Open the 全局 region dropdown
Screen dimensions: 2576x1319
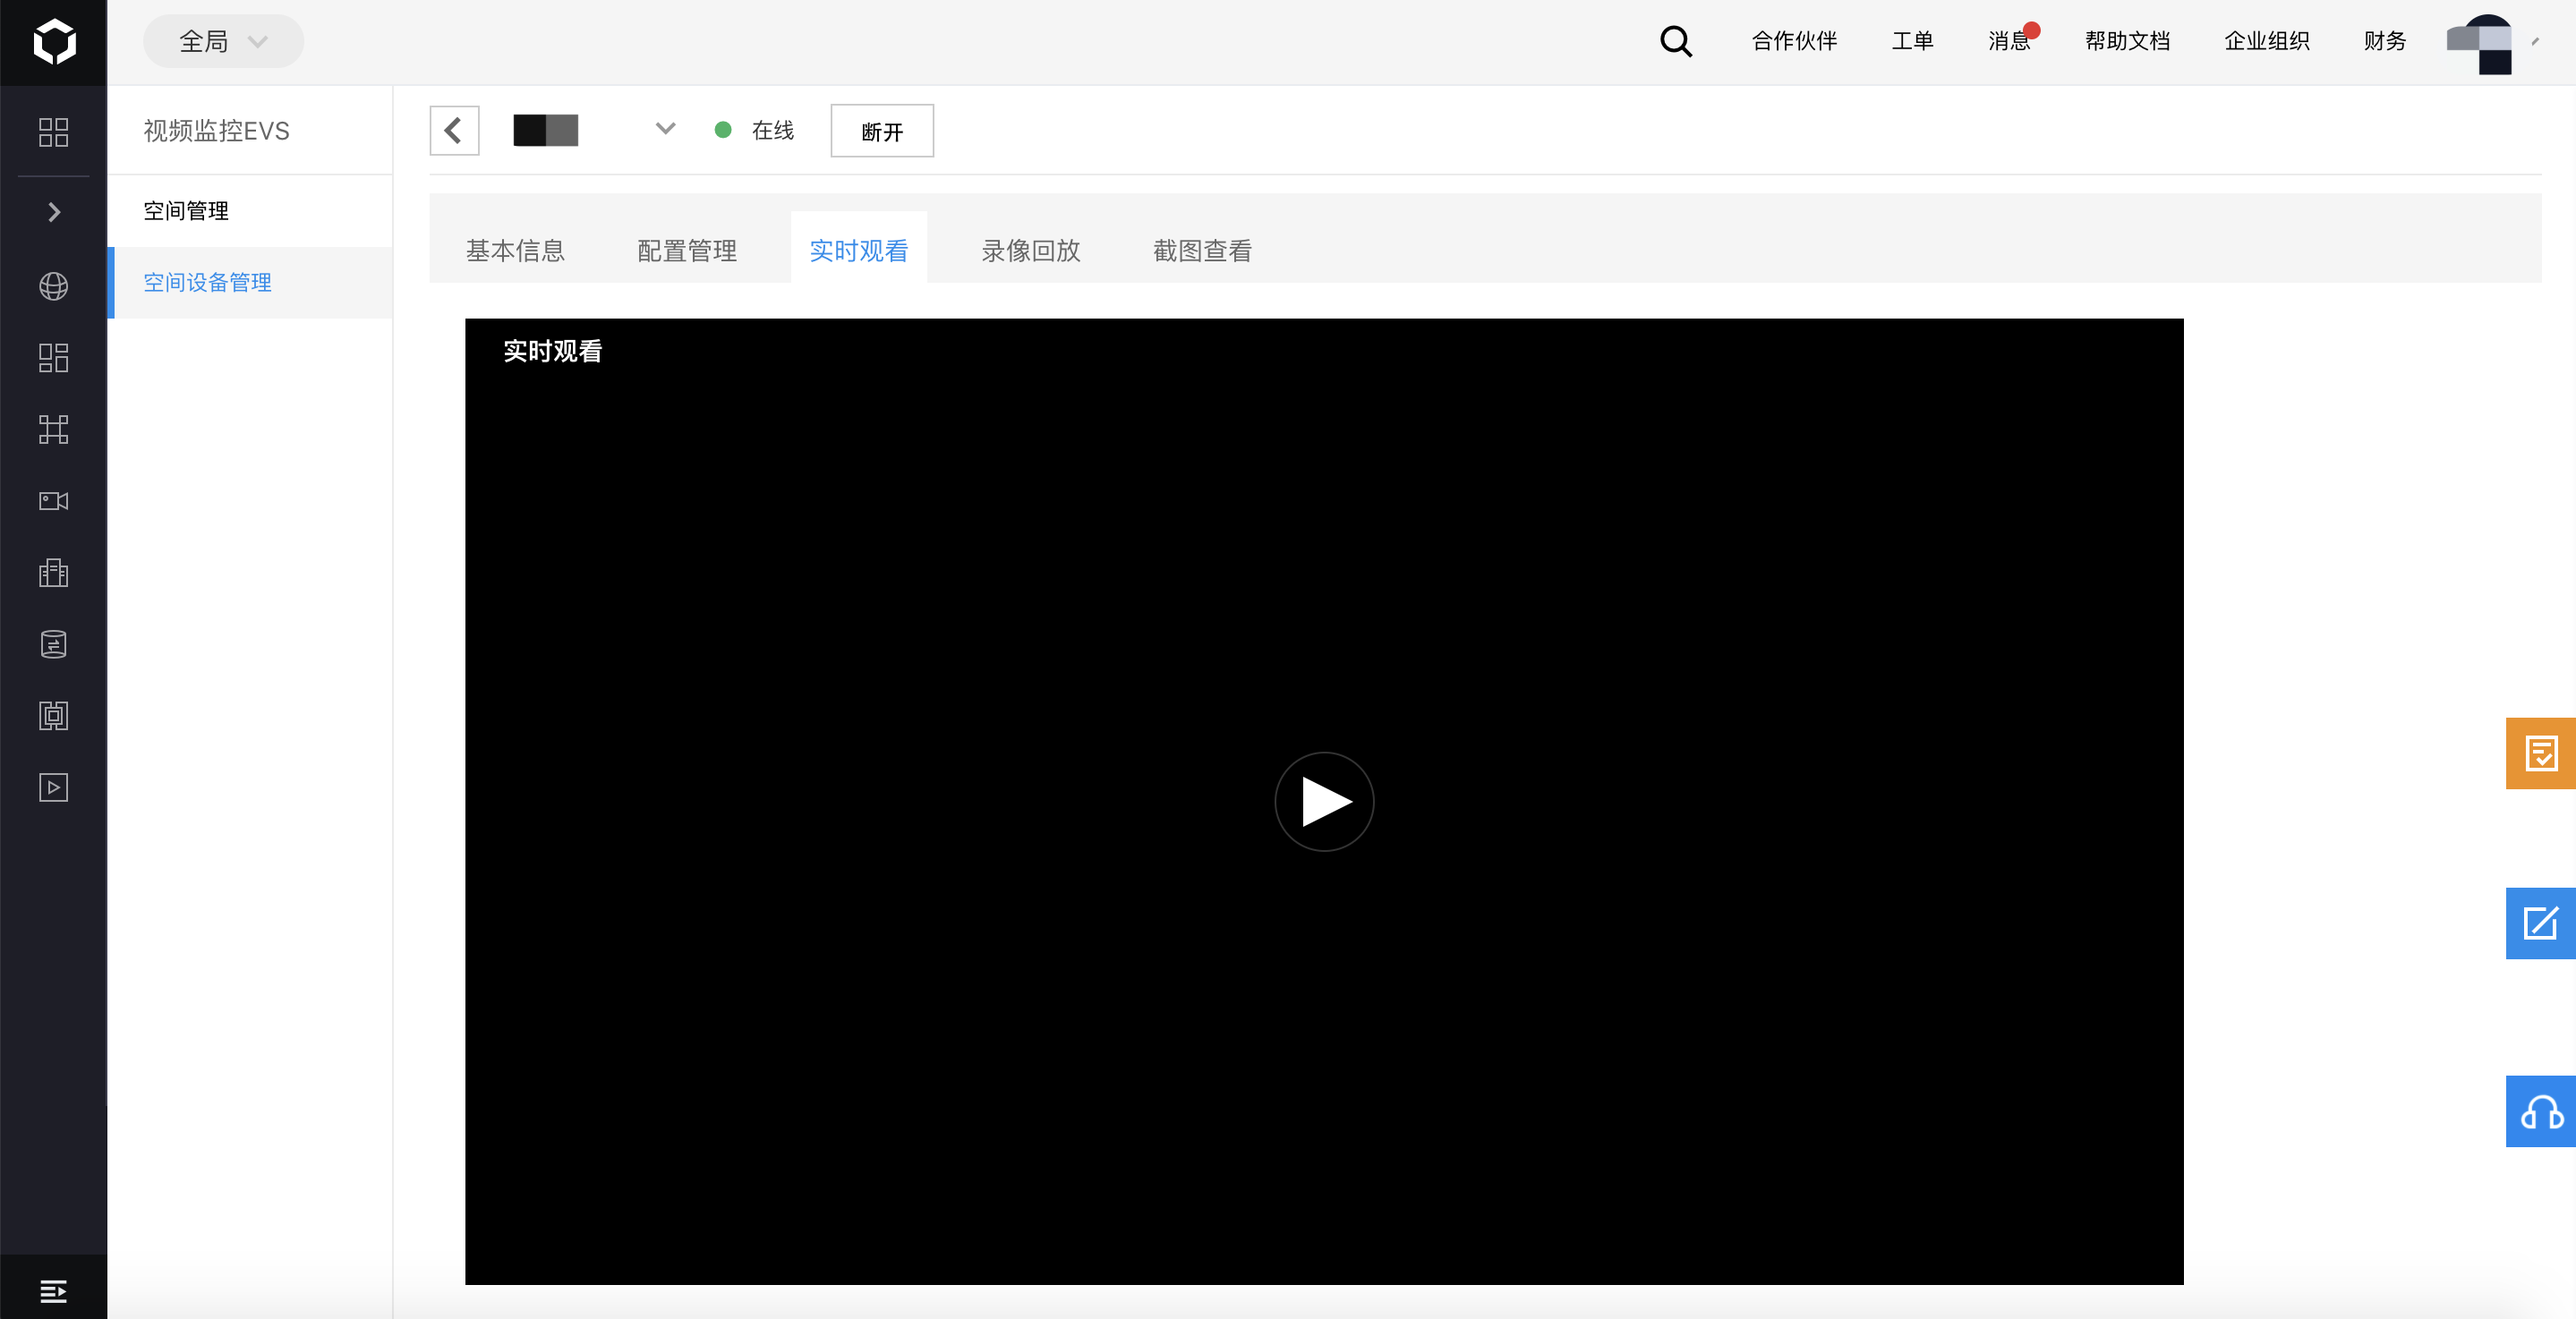(223, 41)
